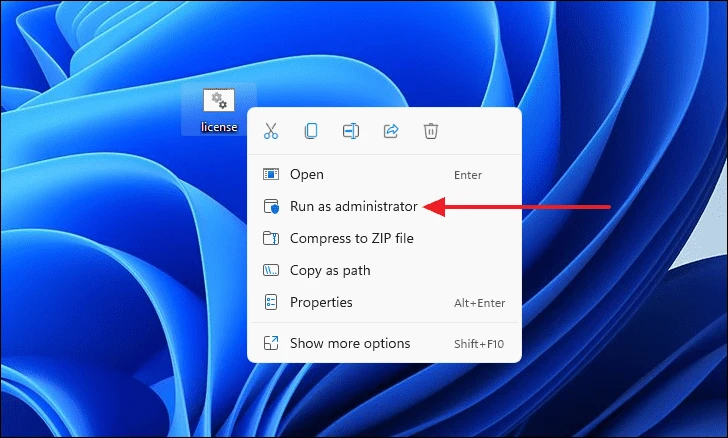Click the license file name label

point(218,127)
